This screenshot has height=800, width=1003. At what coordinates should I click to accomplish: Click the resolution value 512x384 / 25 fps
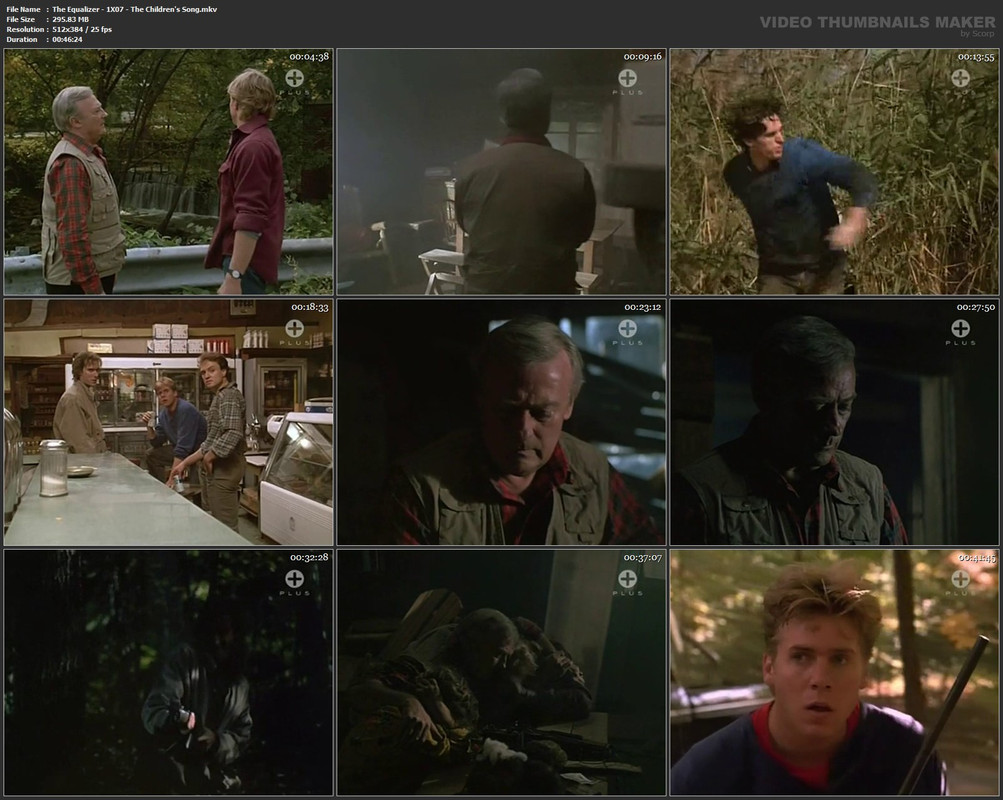point(82,29)
